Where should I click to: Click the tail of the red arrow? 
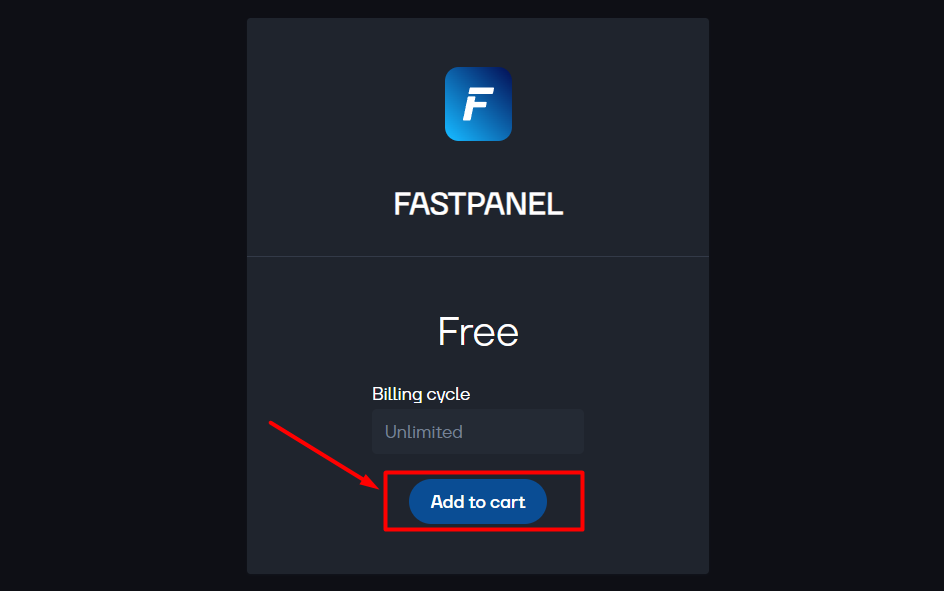[x=274, y=424]
